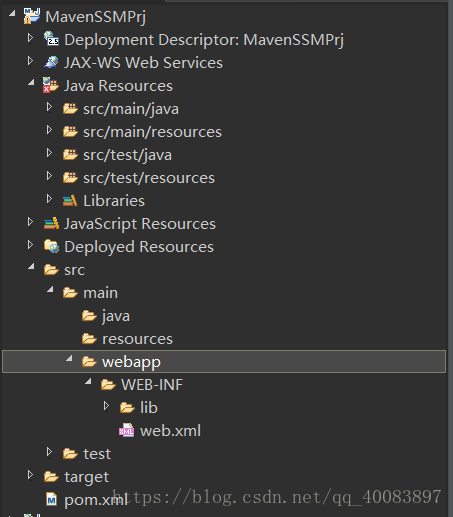Click the webapp folder icon

(x=89, y=361)
